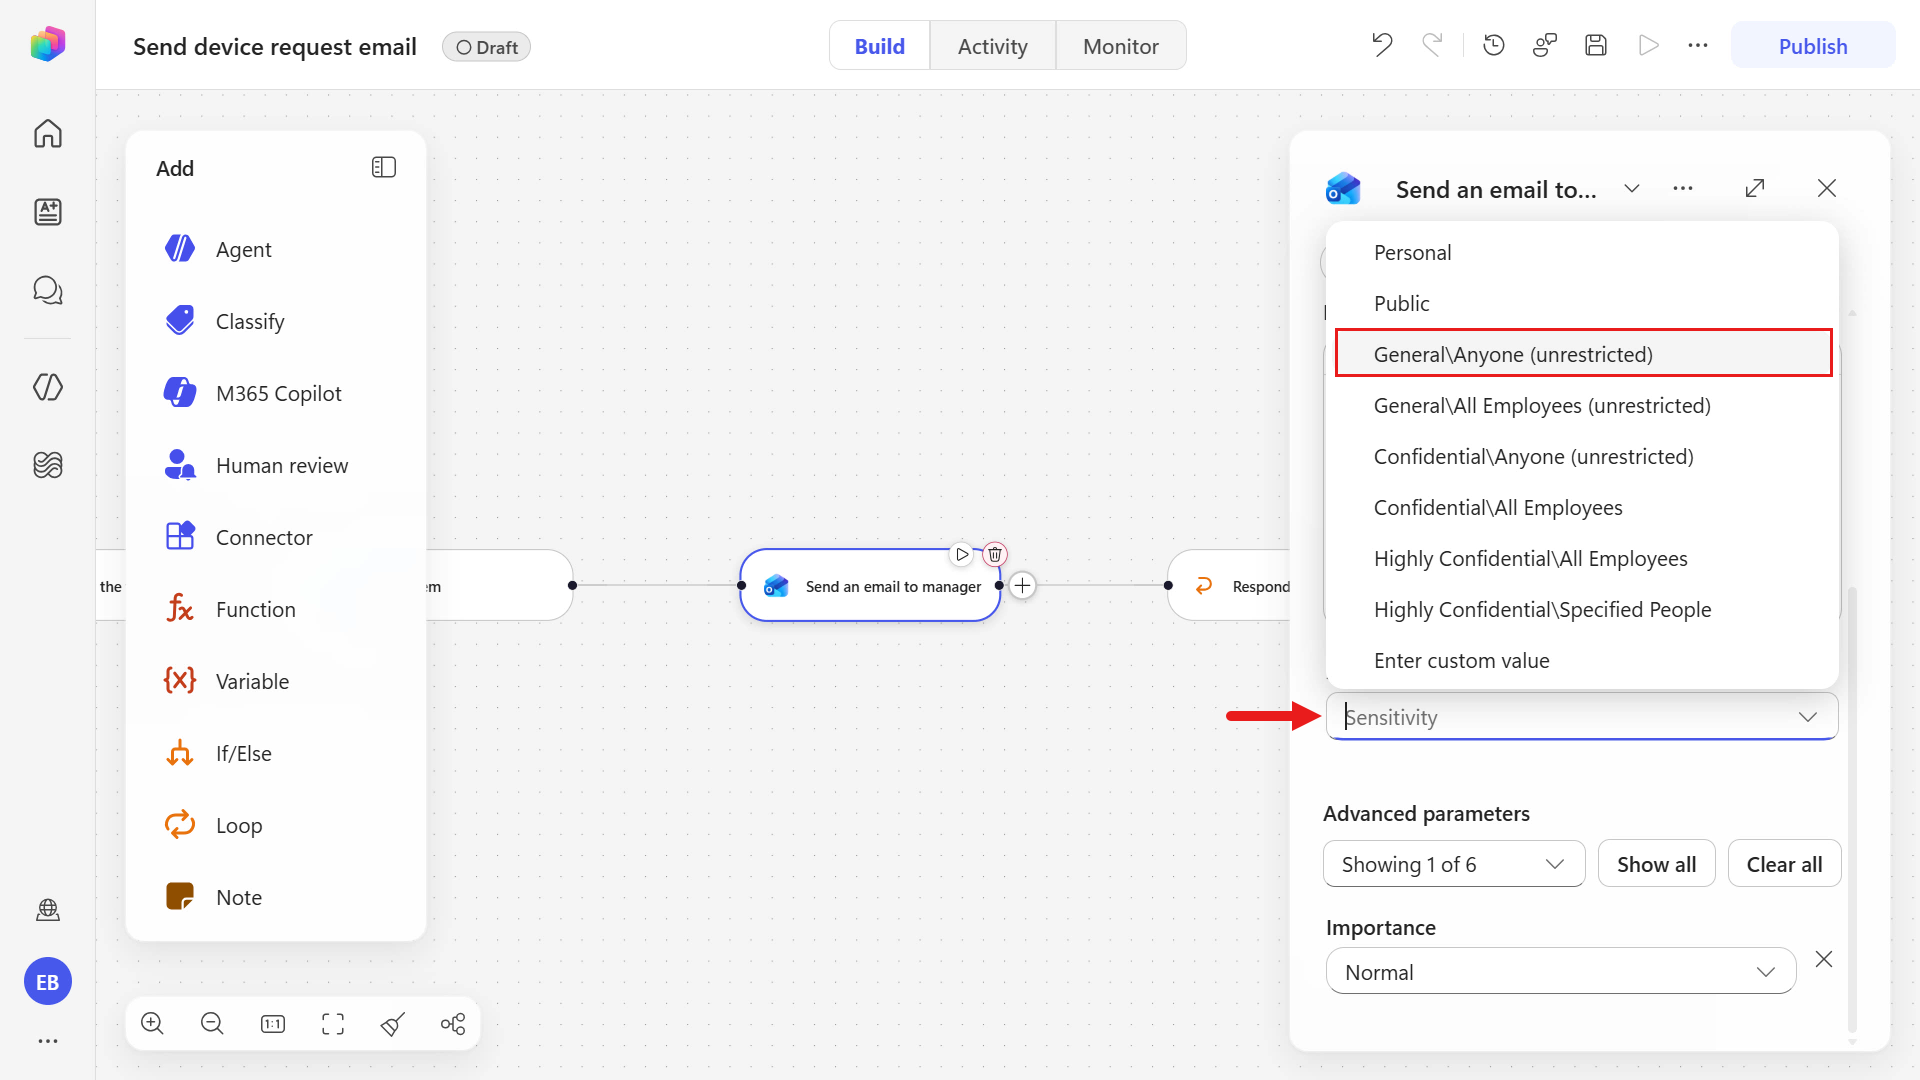Screen dimensions: 1920x1080
Task: Click the Clear all button
Action: (x=1784, y=864)
